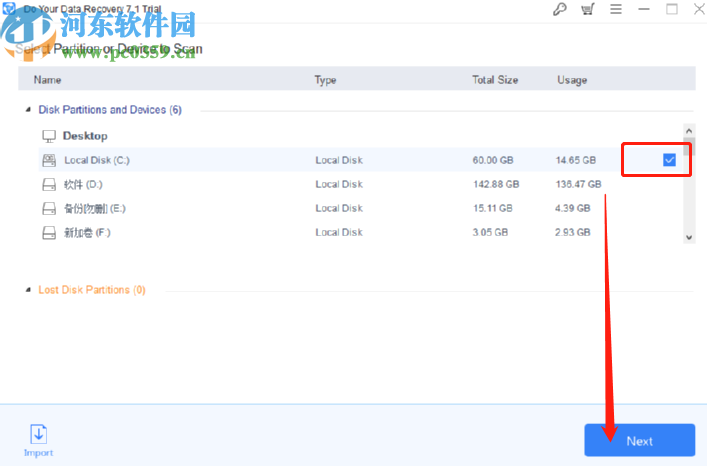Image resolution: width=707 pixels, height=466 pixels.
Task: Click the Type column header
Action: [325, 80]
